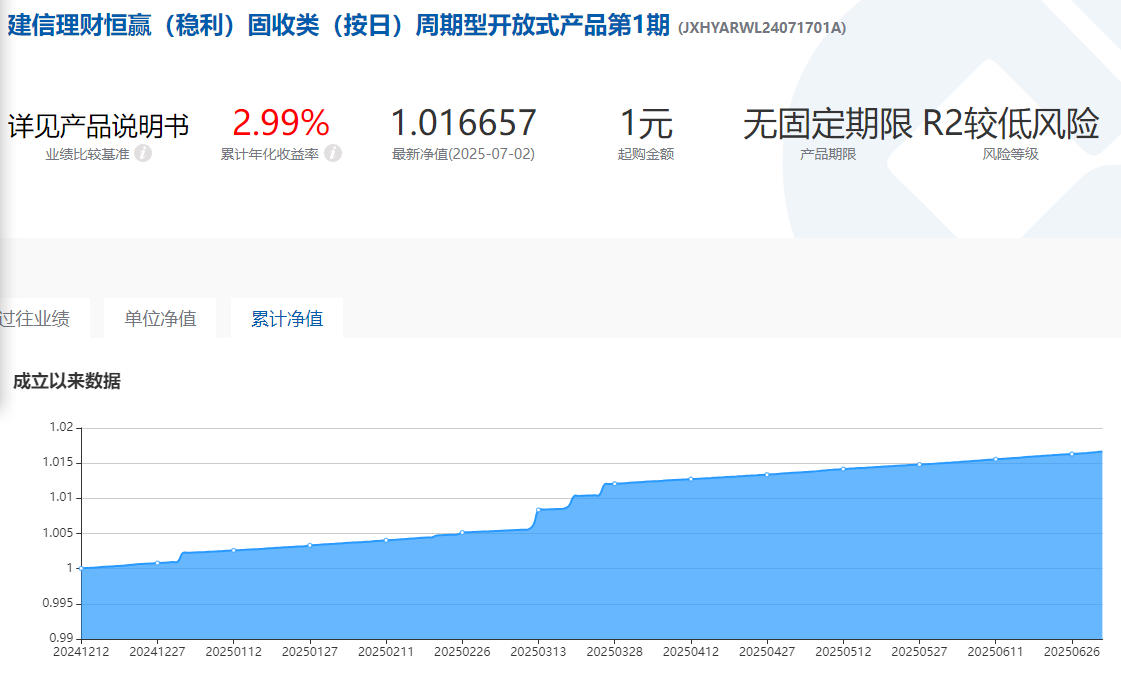This screenshot has width=1121, height=677.
Task: Click chart data point at 20250226
Action: pyautogui.click(x=462, y=533)
